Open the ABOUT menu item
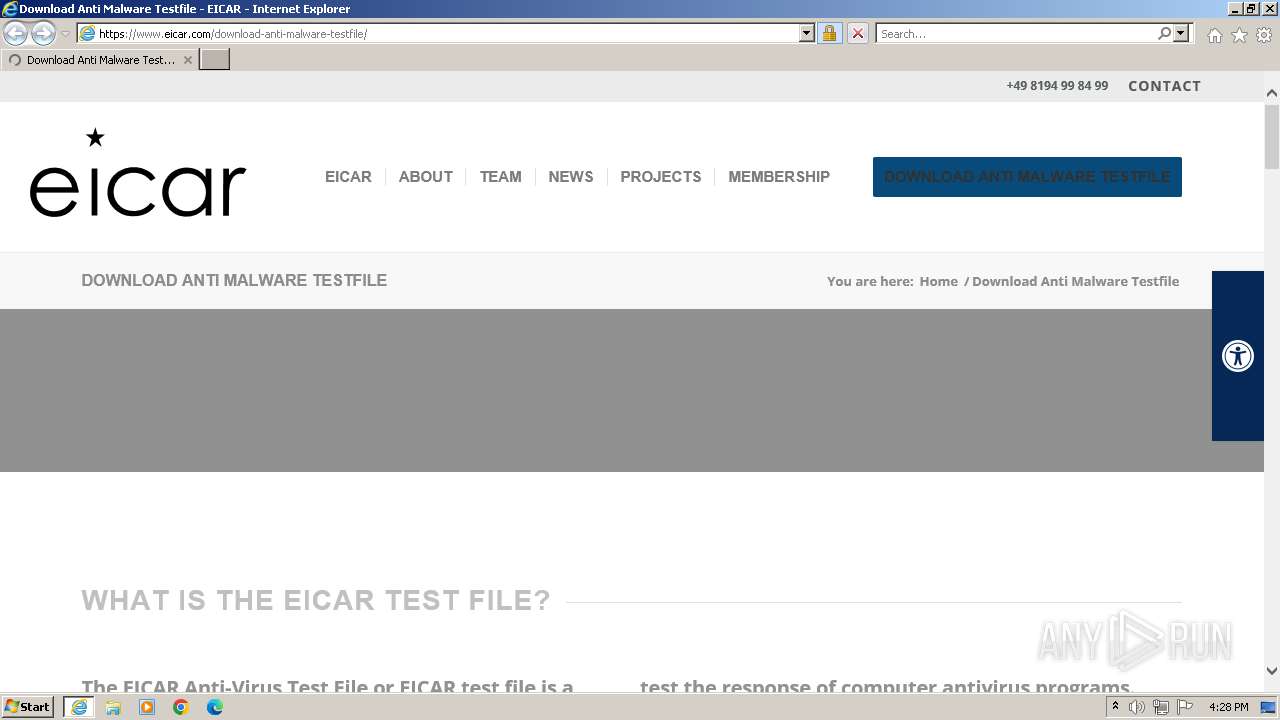This screenshot has height=720, width=1280. [426, 177]
